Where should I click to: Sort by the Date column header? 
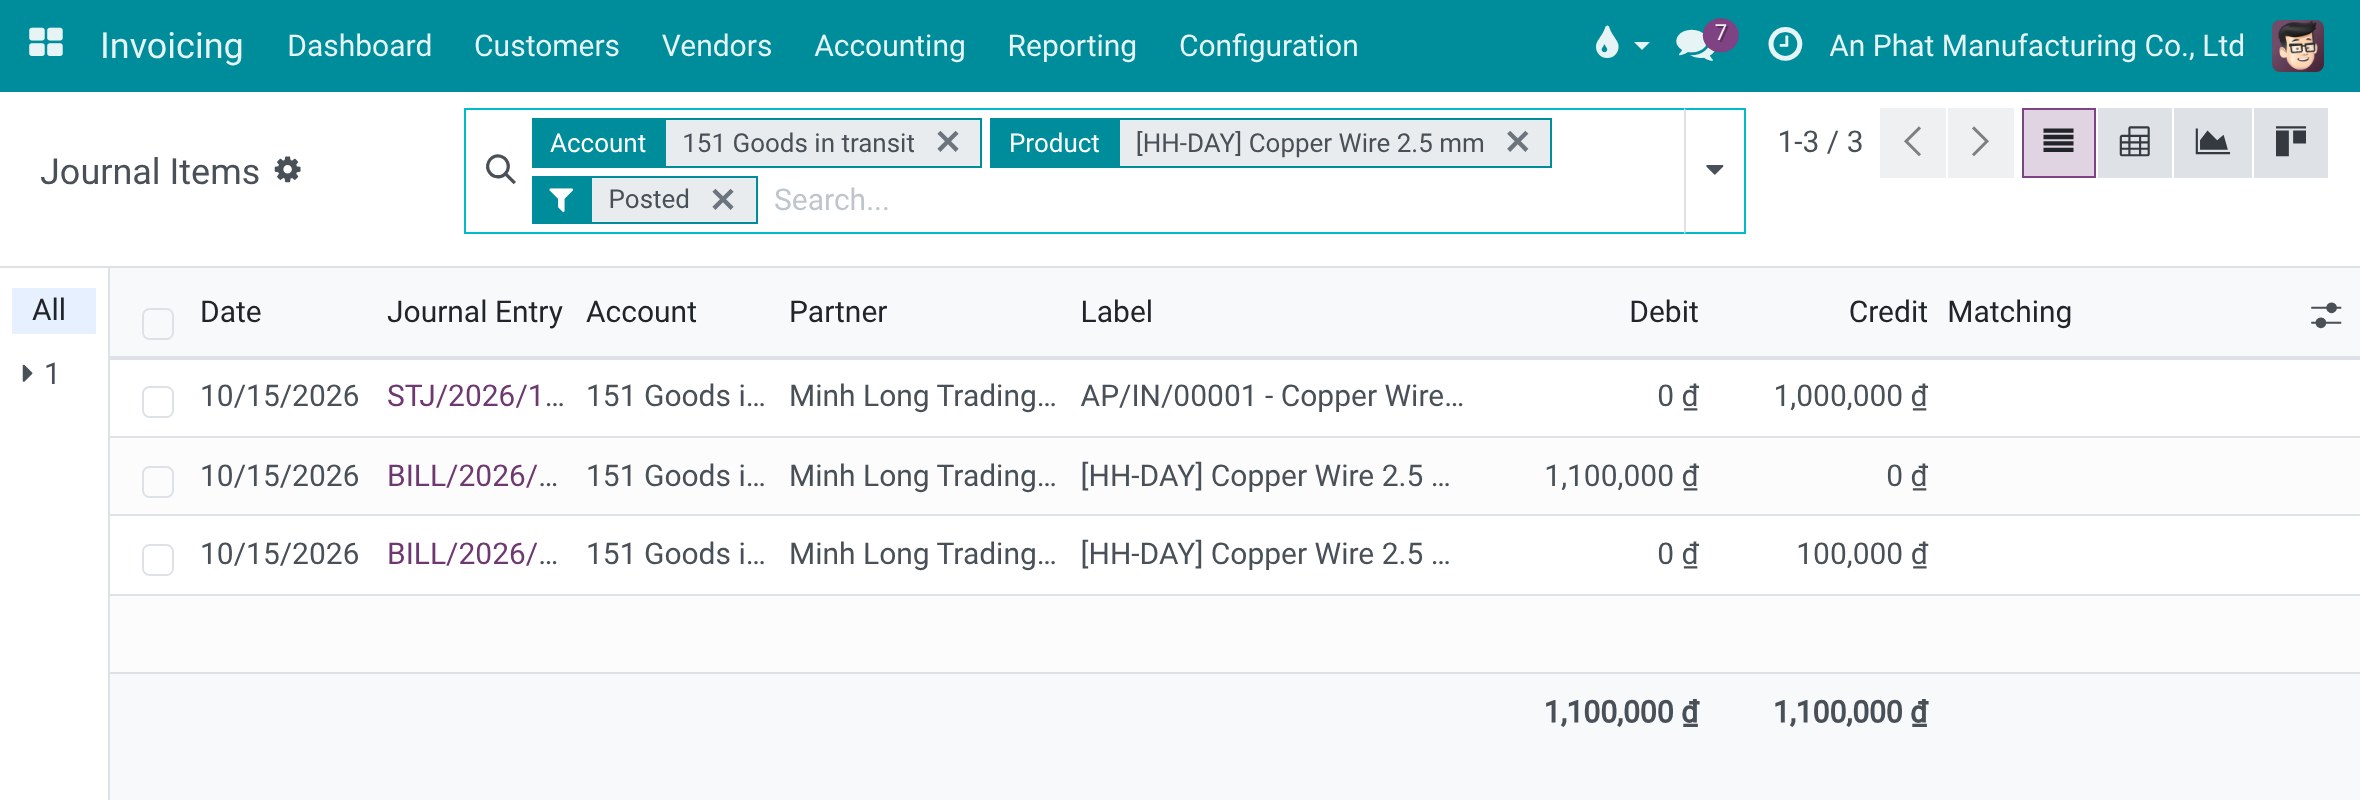coord(231,312)
